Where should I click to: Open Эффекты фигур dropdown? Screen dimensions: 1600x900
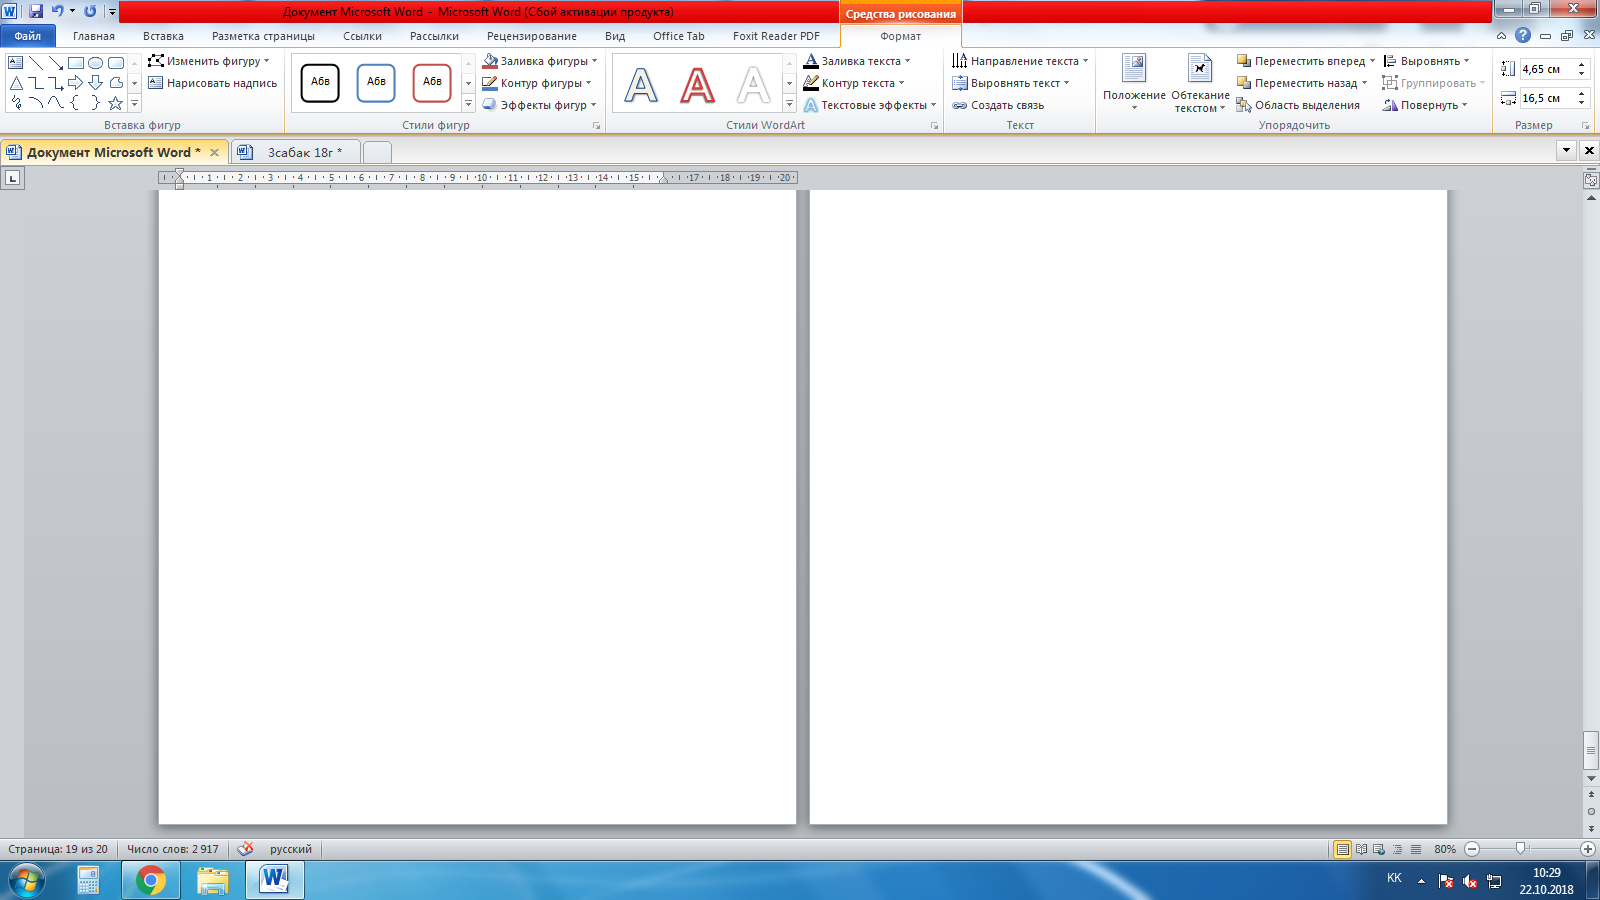point(540,105)
